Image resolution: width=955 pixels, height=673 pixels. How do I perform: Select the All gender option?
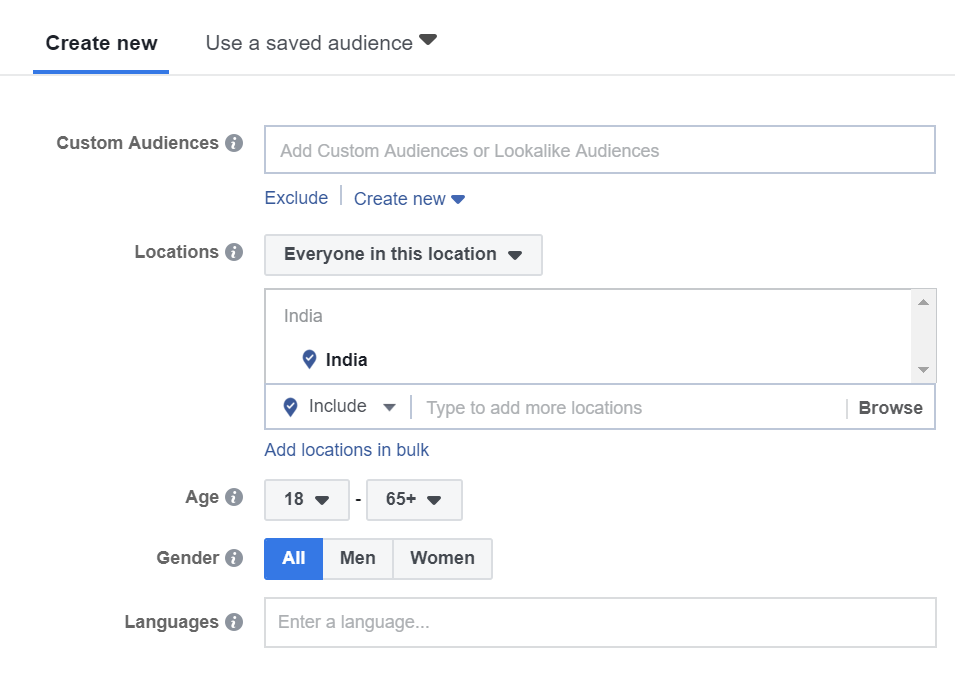[x=294, y=558]
